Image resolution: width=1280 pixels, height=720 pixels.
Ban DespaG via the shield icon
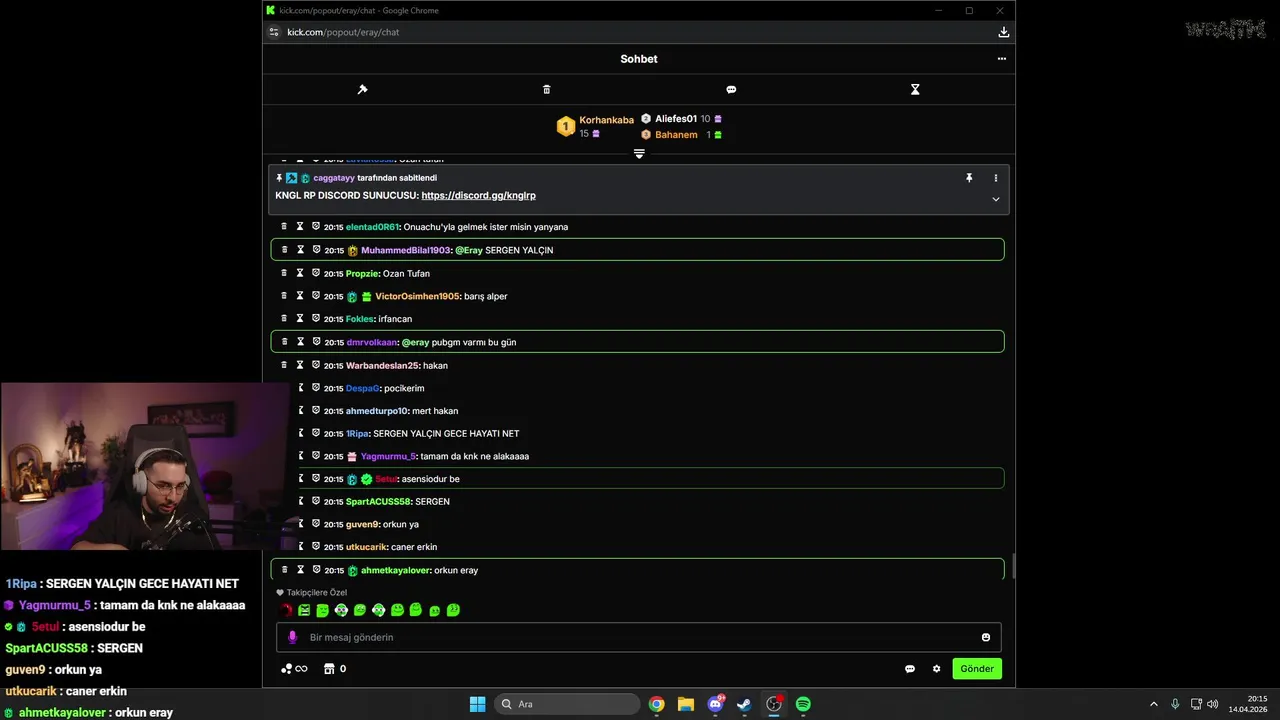tap(316, 388)
